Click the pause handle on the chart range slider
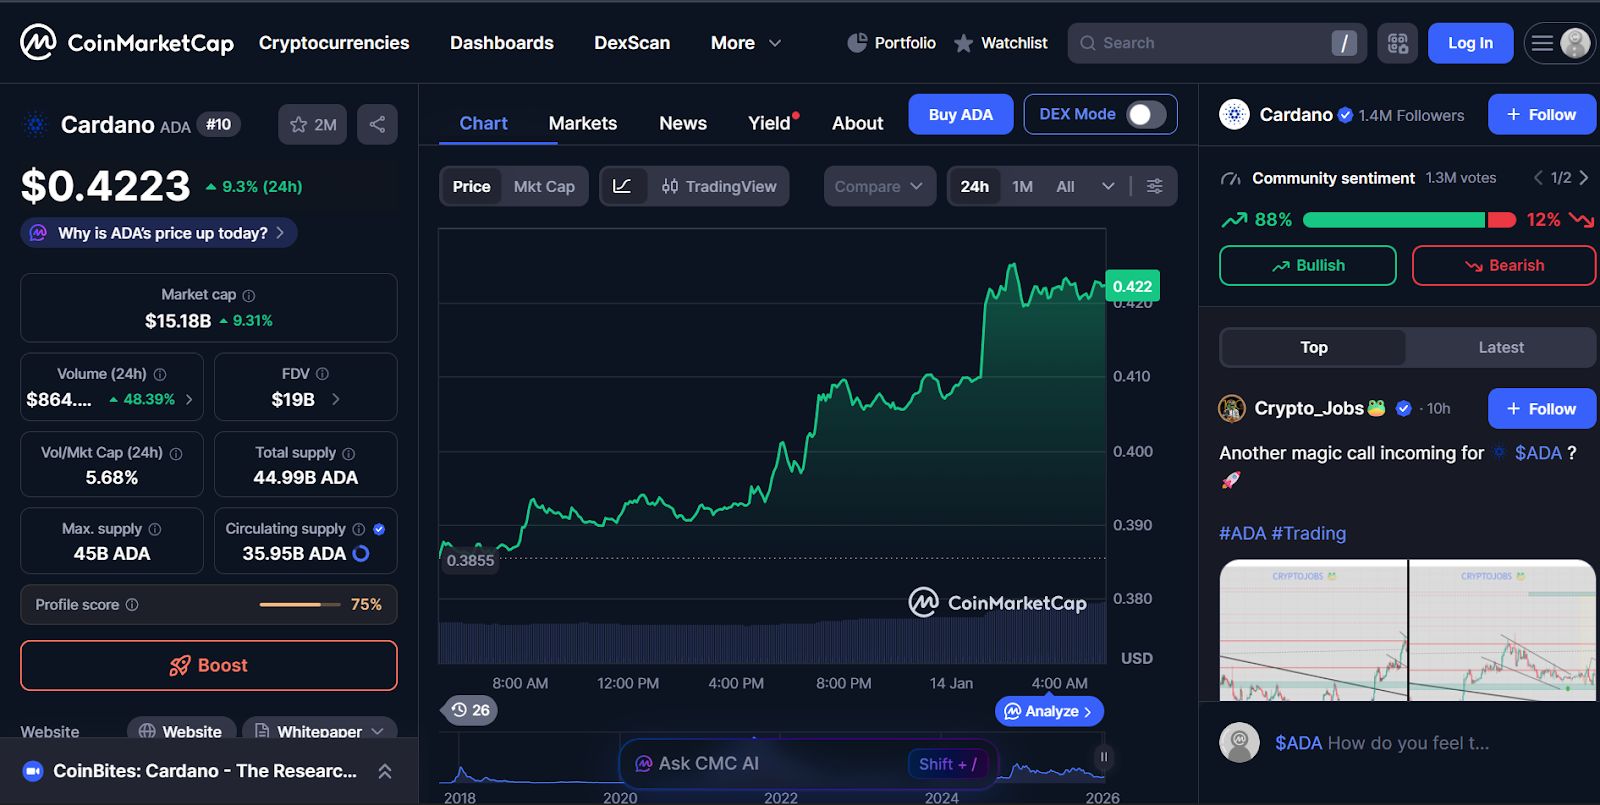The height and width of the screenshot is (805, 1600). coord(1104,757)
